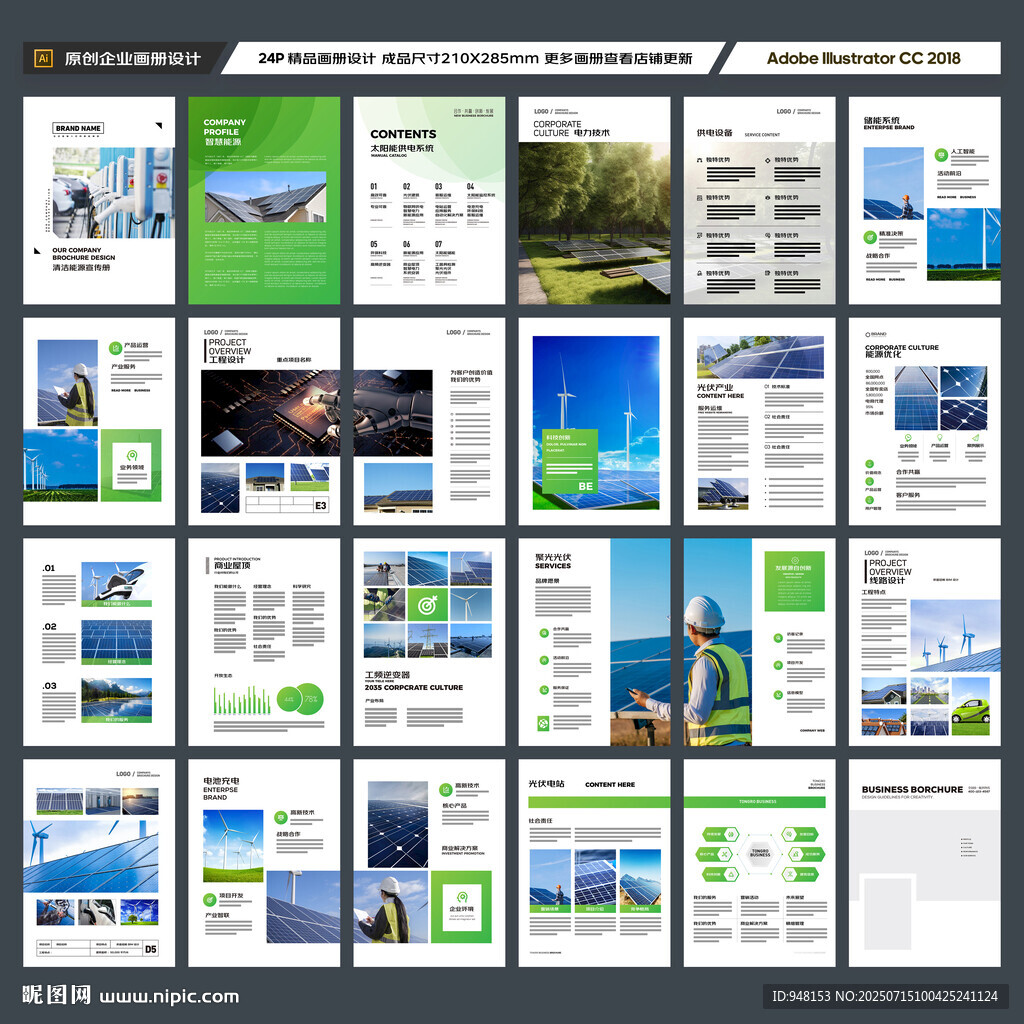This screenshot has height=1024, width=1024.
Task: Click the orange Ai logo icon
Action: pyautogui.click(x=43, y=58)
